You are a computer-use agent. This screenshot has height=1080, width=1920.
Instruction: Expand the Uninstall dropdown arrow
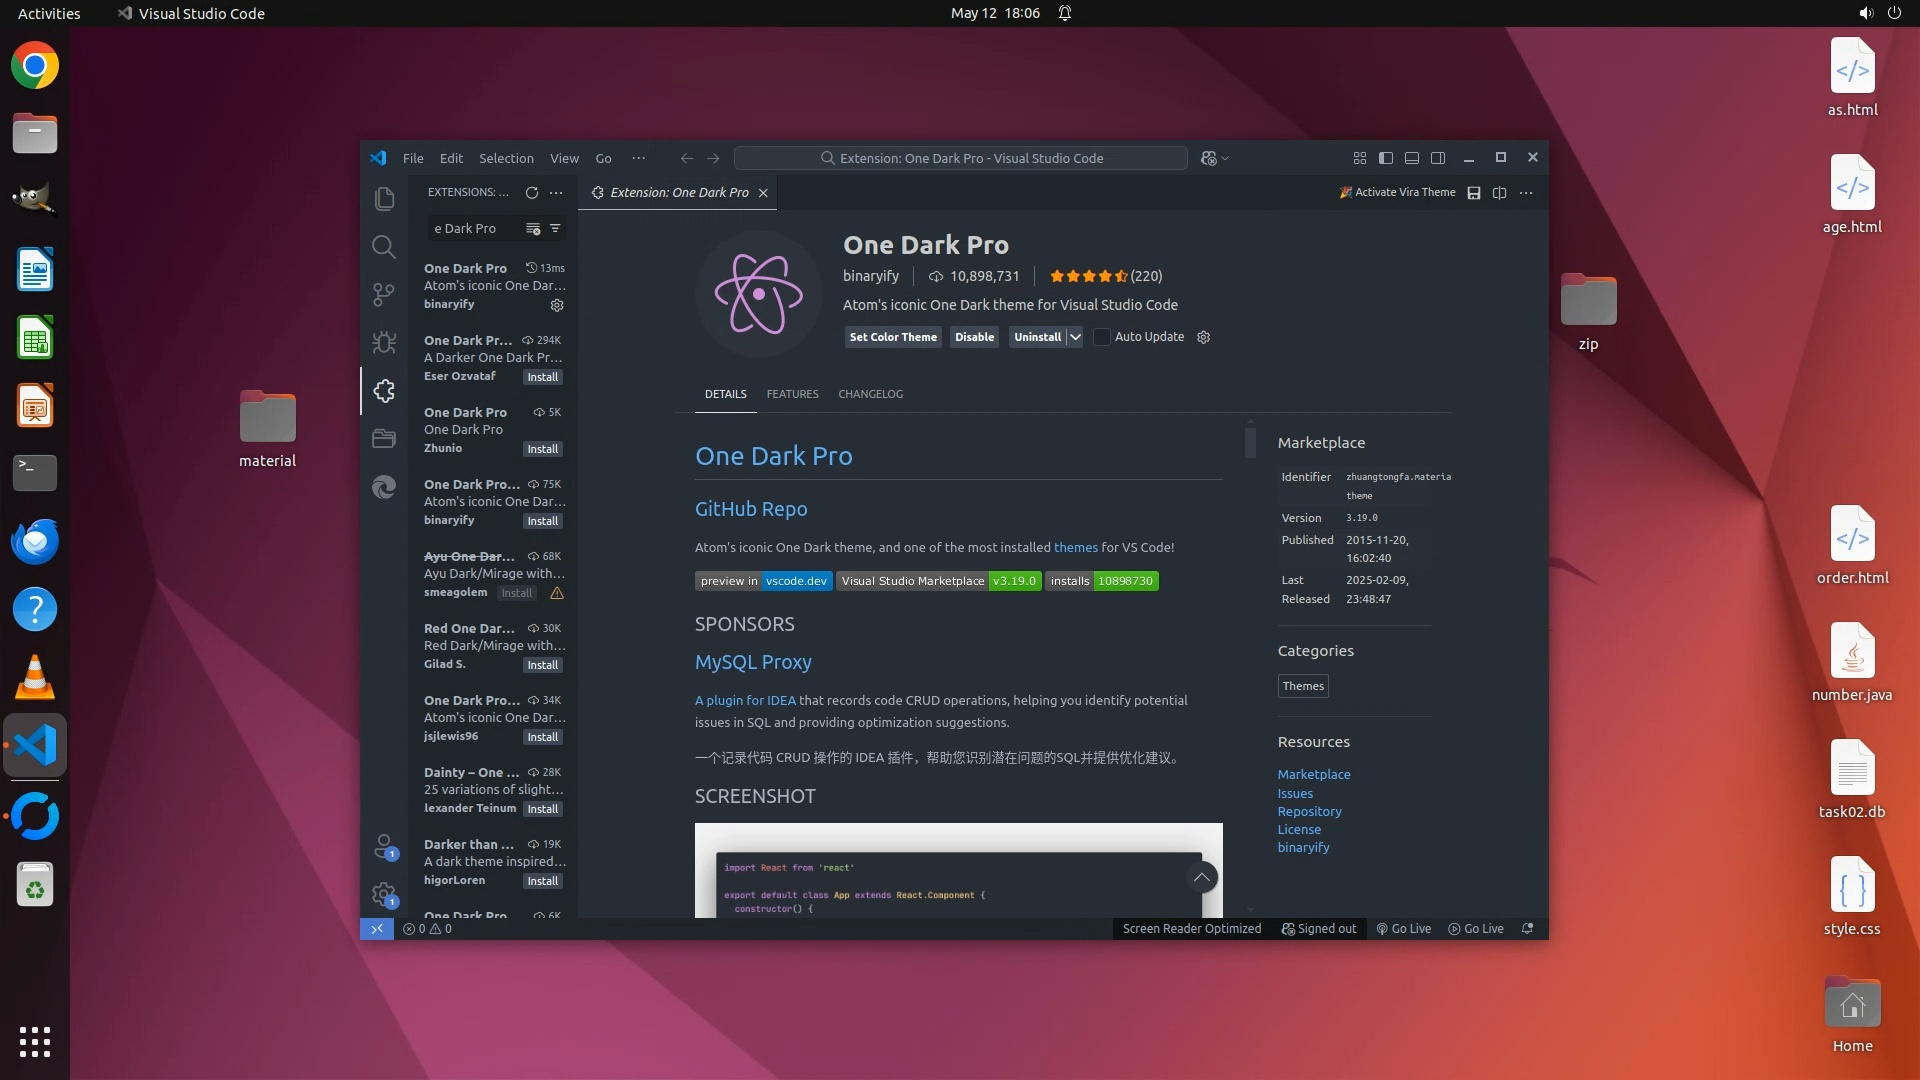(1075, 337)
